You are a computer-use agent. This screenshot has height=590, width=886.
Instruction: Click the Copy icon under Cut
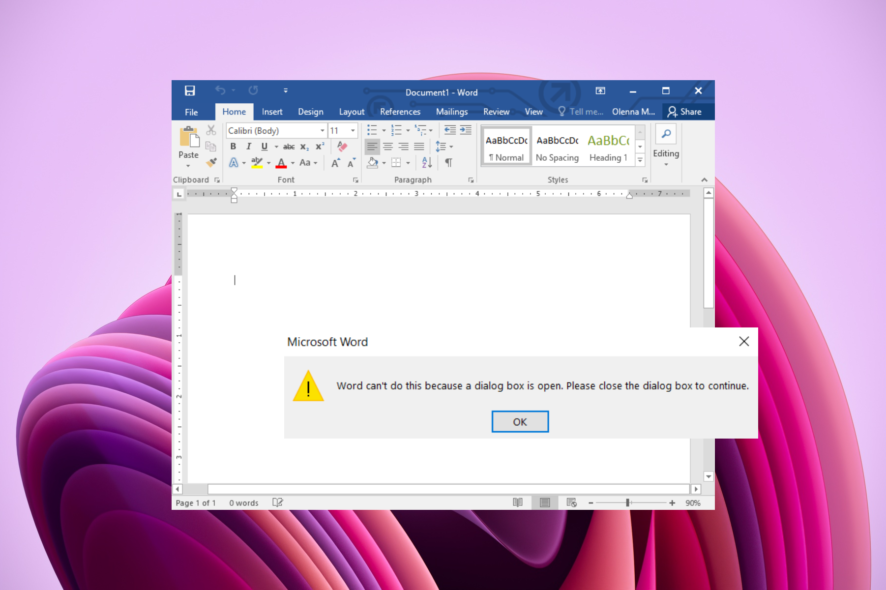point(211,146)
